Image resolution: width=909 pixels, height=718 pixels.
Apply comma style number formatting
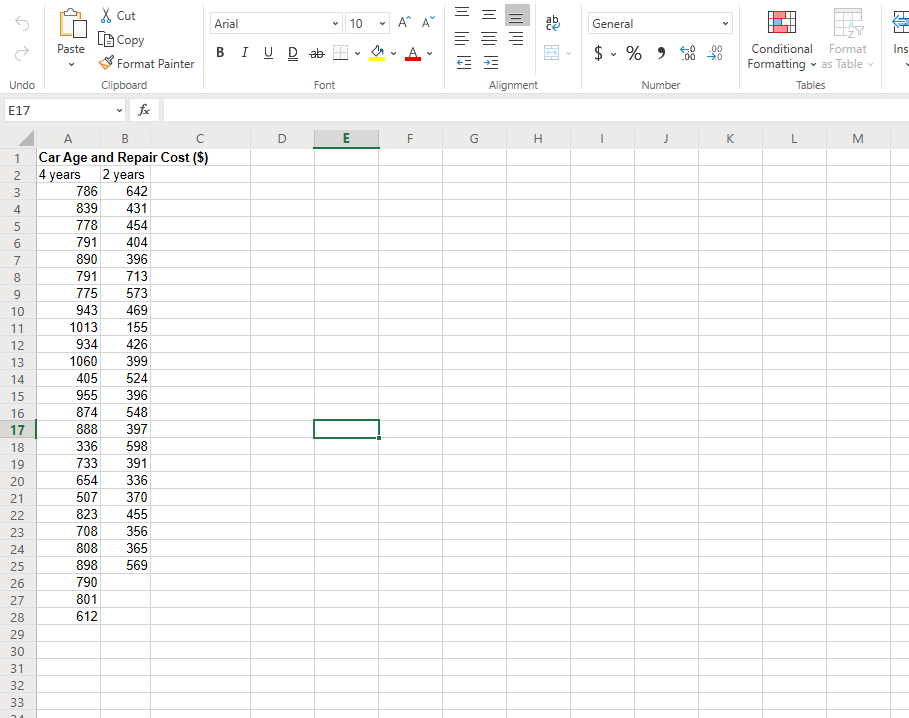point(660,53)
